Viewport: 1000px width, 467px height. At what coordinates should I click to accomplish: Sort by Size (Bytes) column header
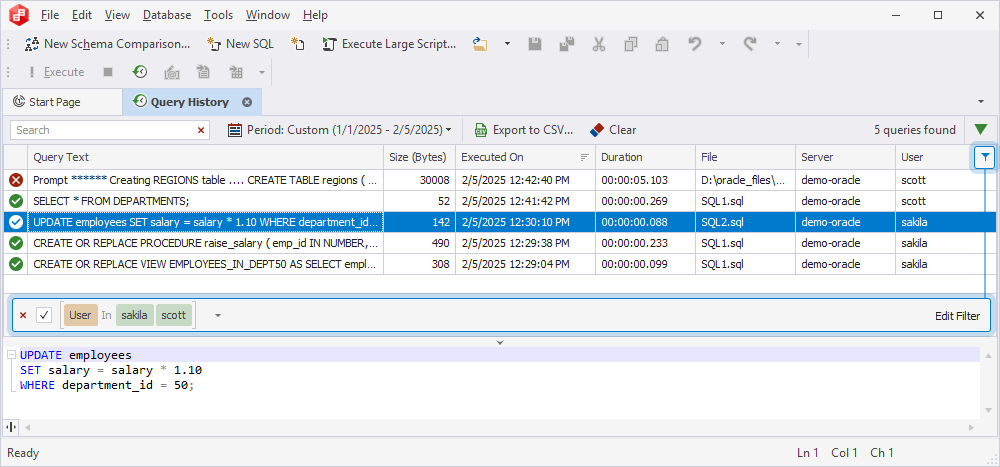[x=419, y=157]
